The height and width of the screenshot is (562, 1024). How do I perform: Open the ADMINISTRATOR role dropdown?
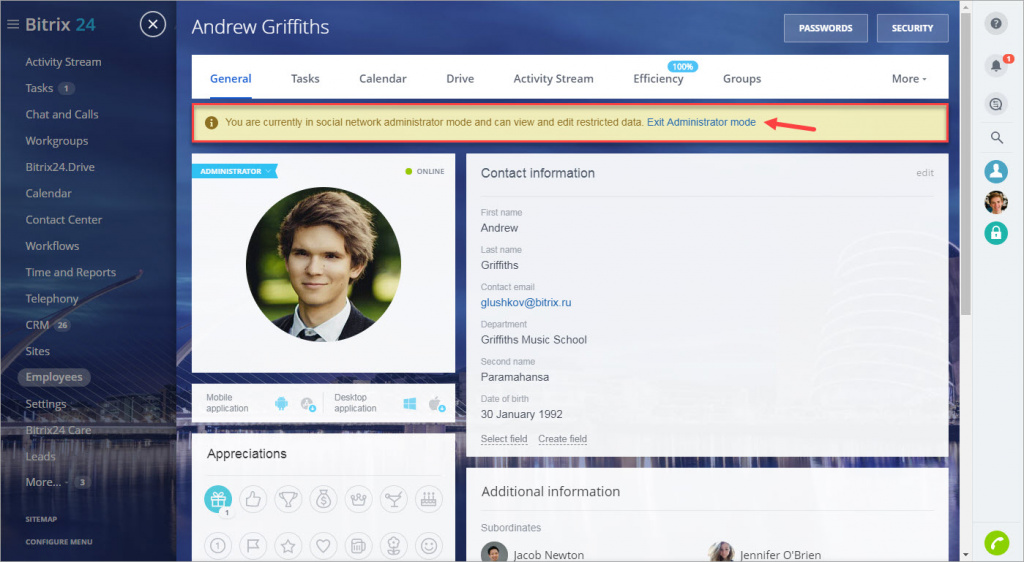click(x=234, y=171)
